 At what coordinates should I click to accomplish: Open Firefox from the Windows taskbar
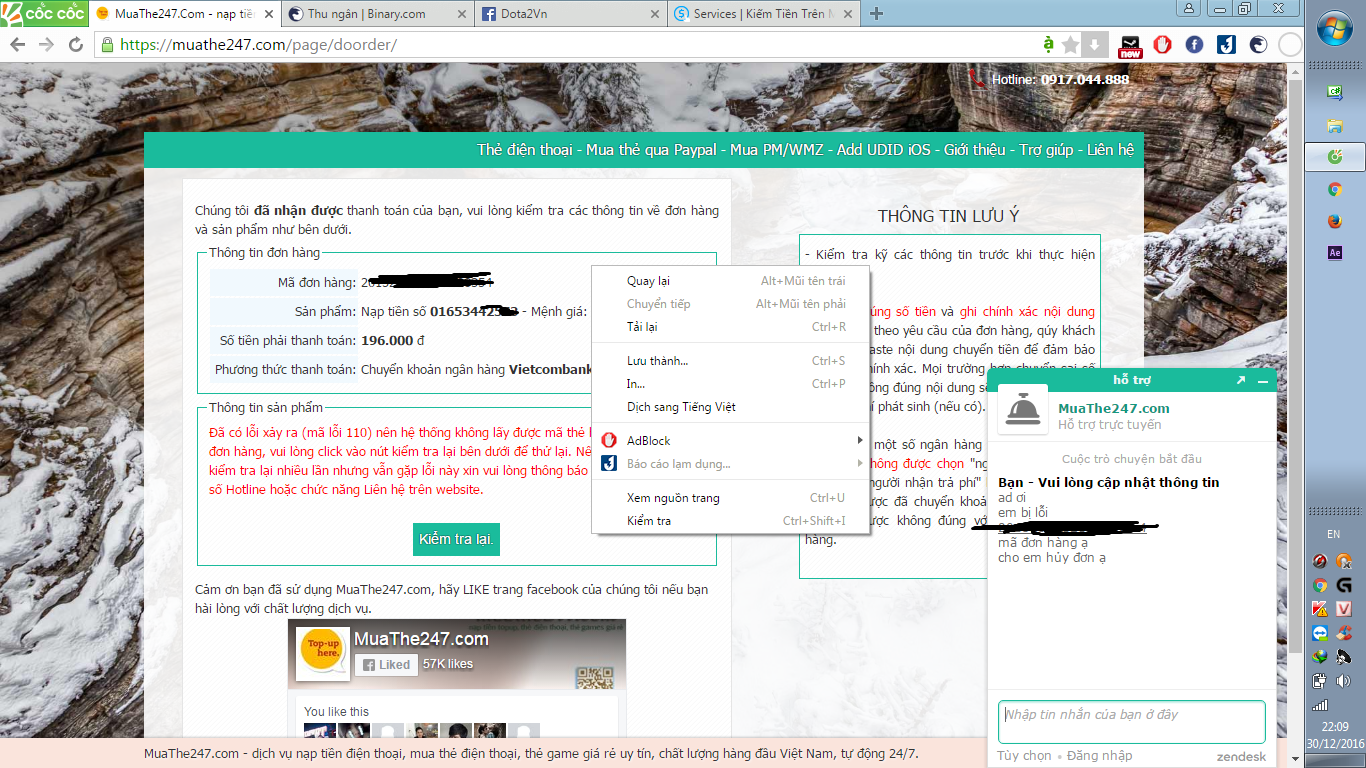coord(1334,221)
